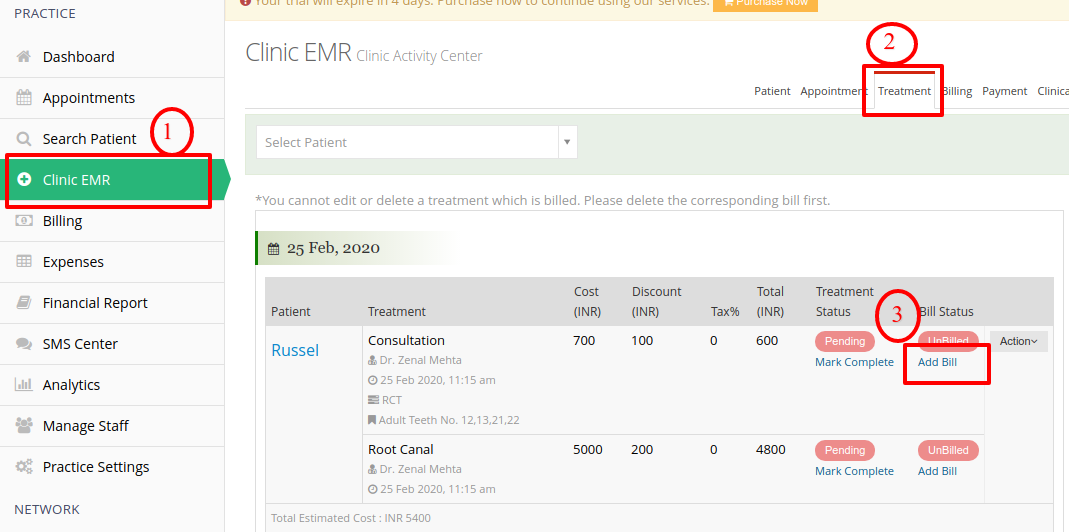Click the Analytics bar chart icon
This screenshot has width=1069, height=532.
(x=24, y=384)
